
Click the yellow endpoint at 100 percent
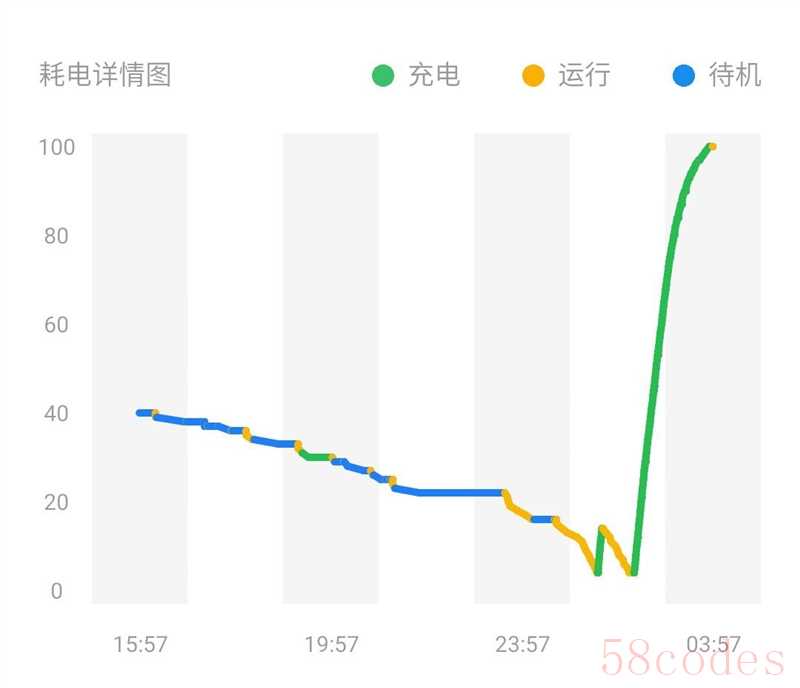pyautogui.click(x=712, y=147)
